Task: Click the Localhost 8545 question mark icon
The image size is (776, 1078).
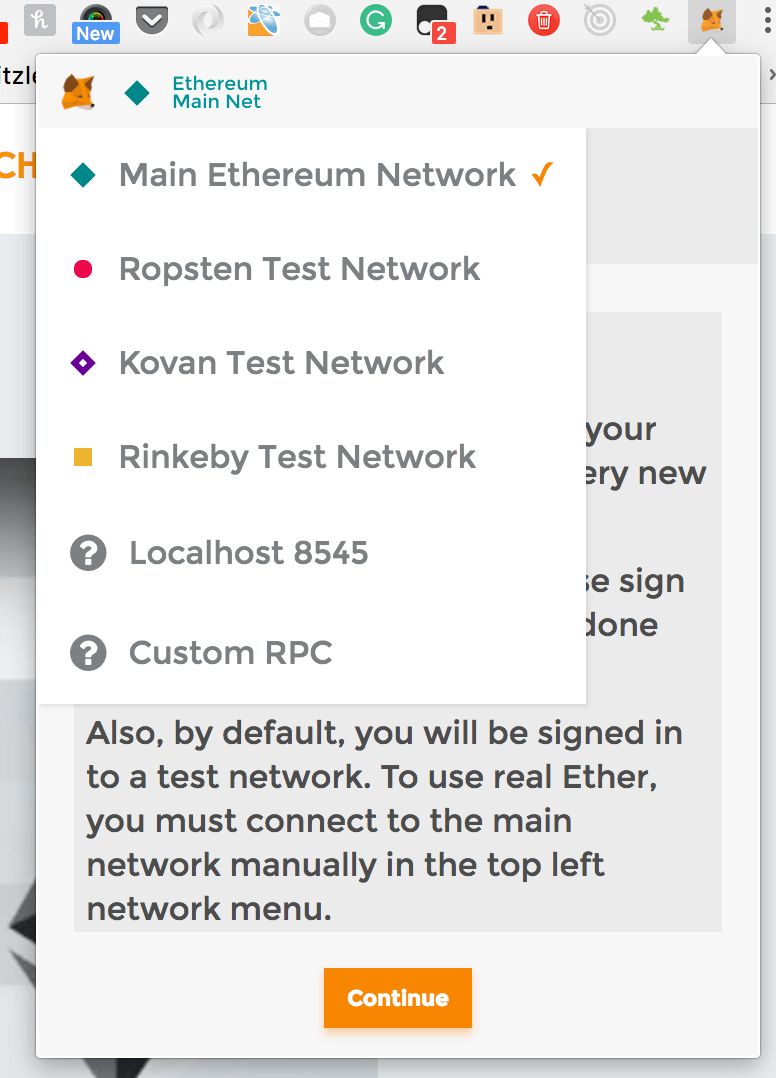Action: click(x=88, y=553)
